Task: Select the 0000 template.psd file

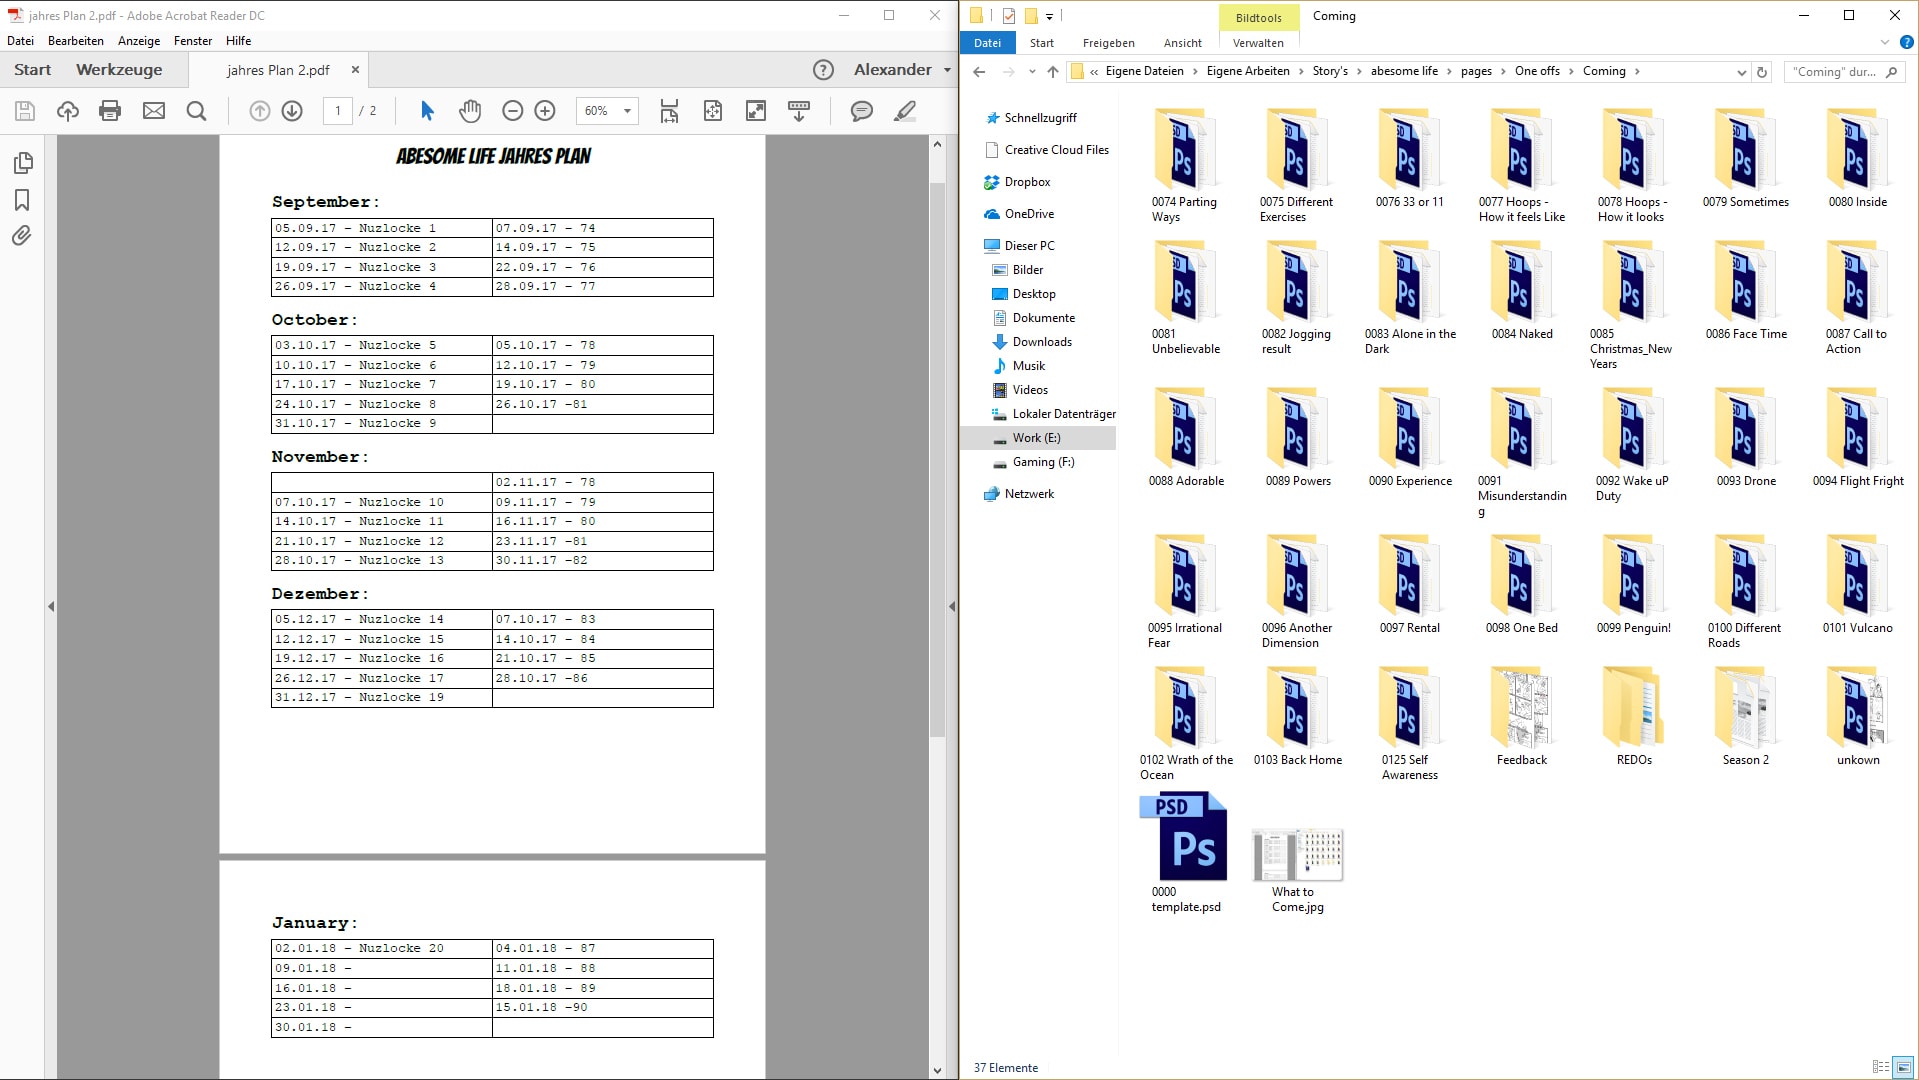Action: (1185, 853)
